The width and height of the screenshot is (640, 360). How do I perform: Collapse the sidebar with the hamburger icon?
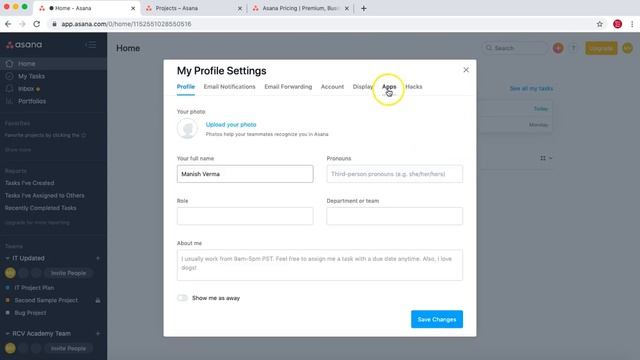91,44
